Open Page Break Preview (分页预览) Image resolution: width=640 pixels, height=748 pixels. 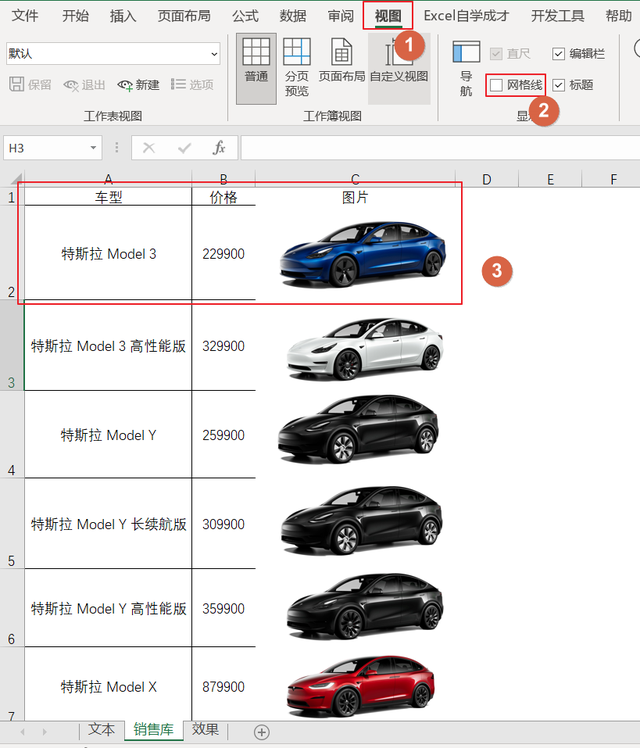click(297, 68)
